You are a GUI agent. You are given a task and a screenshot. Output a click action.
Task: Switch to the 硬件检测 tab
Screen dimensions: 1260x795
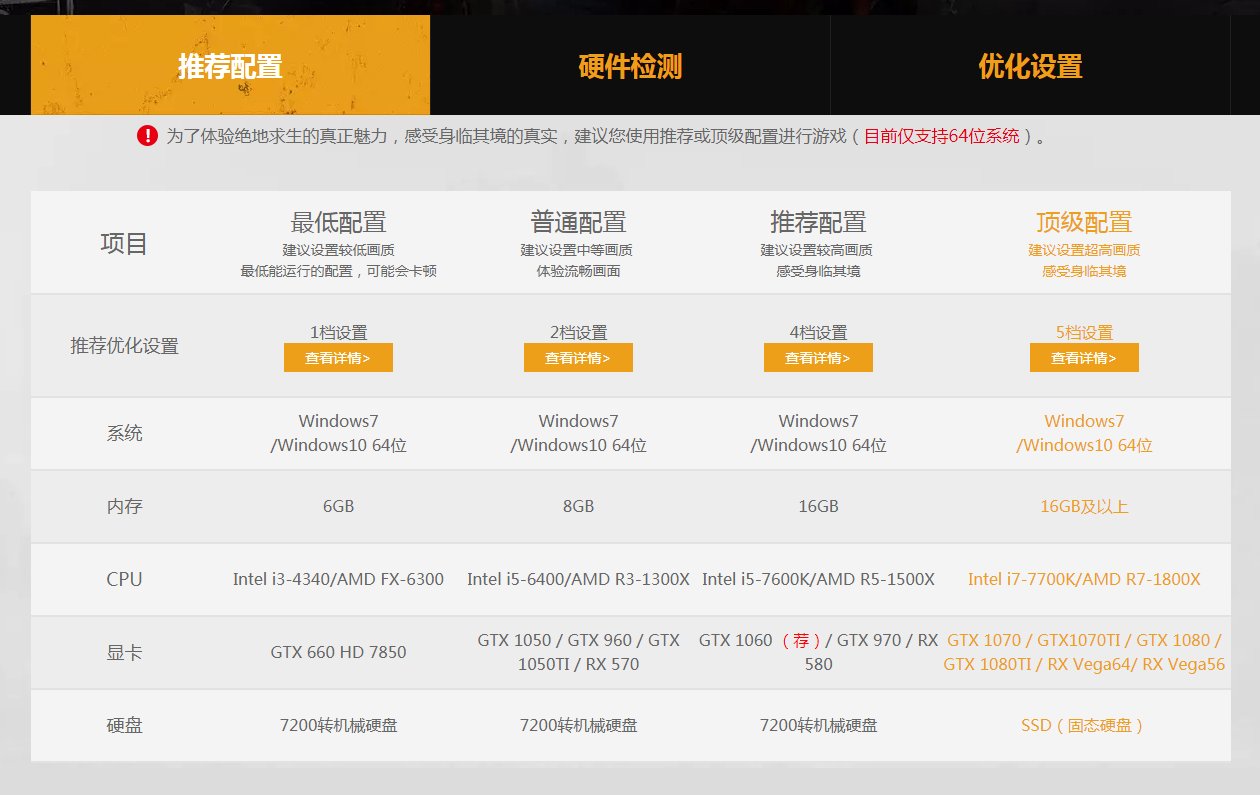[629, 64]
